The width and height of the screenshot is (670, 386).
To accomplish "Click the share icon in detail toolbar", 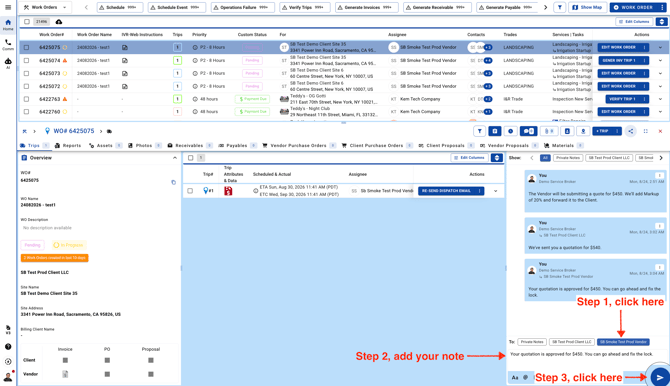I will [x=631, y=131].
